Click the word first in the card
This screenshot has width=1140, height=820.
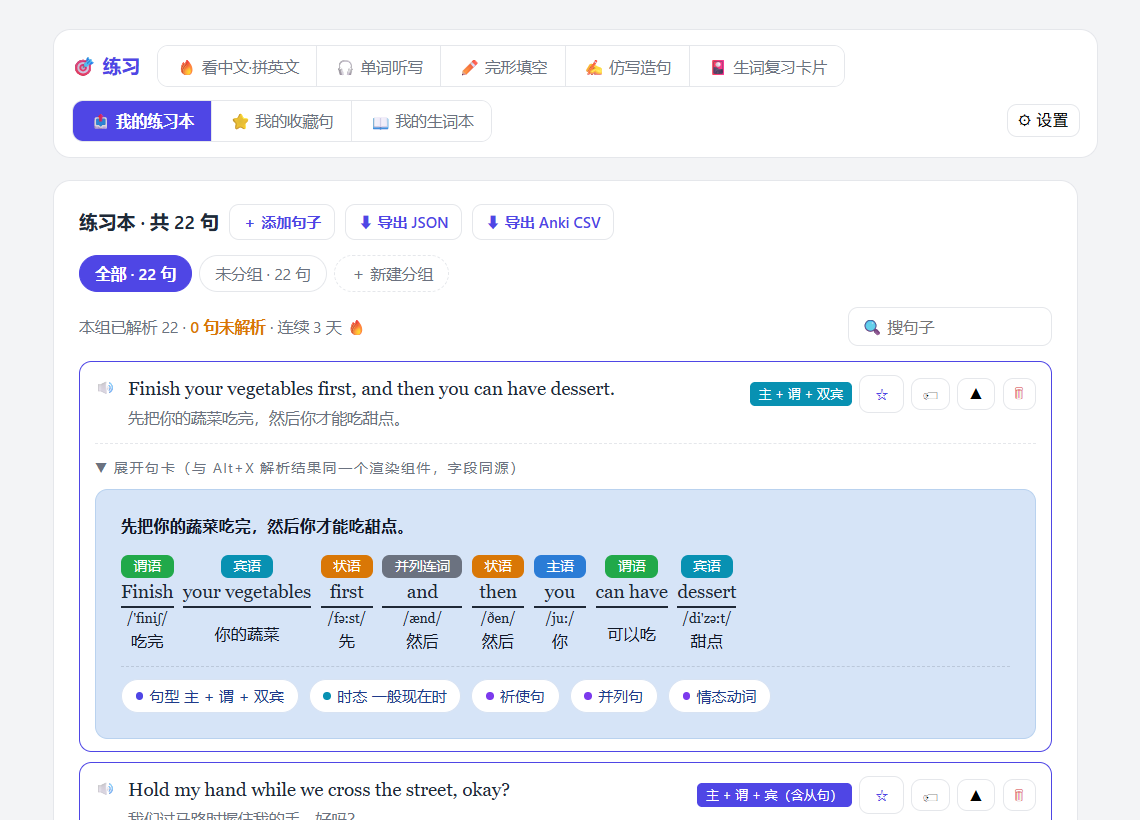(x=347, y=592)
